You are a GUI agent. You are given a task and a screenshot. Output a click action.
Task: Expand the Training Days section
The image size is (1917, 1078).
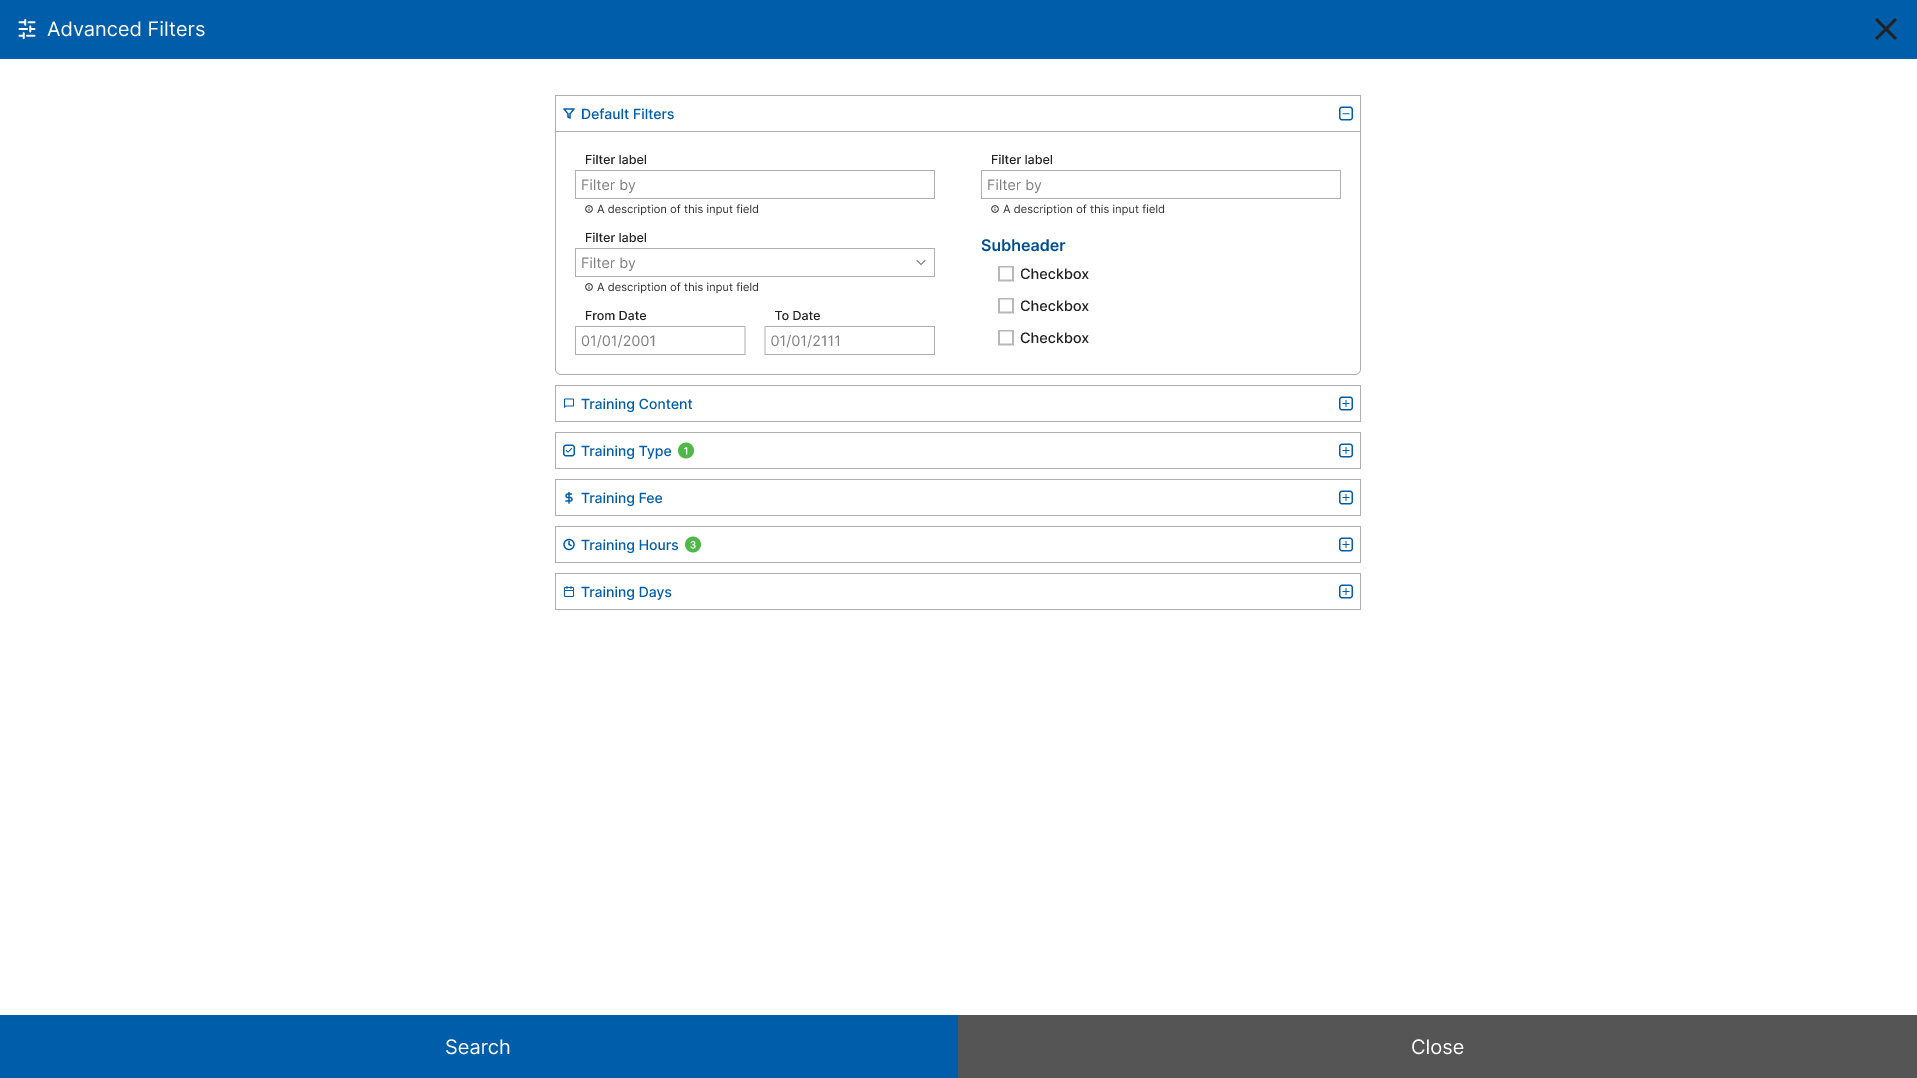pyautogui.click(x=1345, y=591)
